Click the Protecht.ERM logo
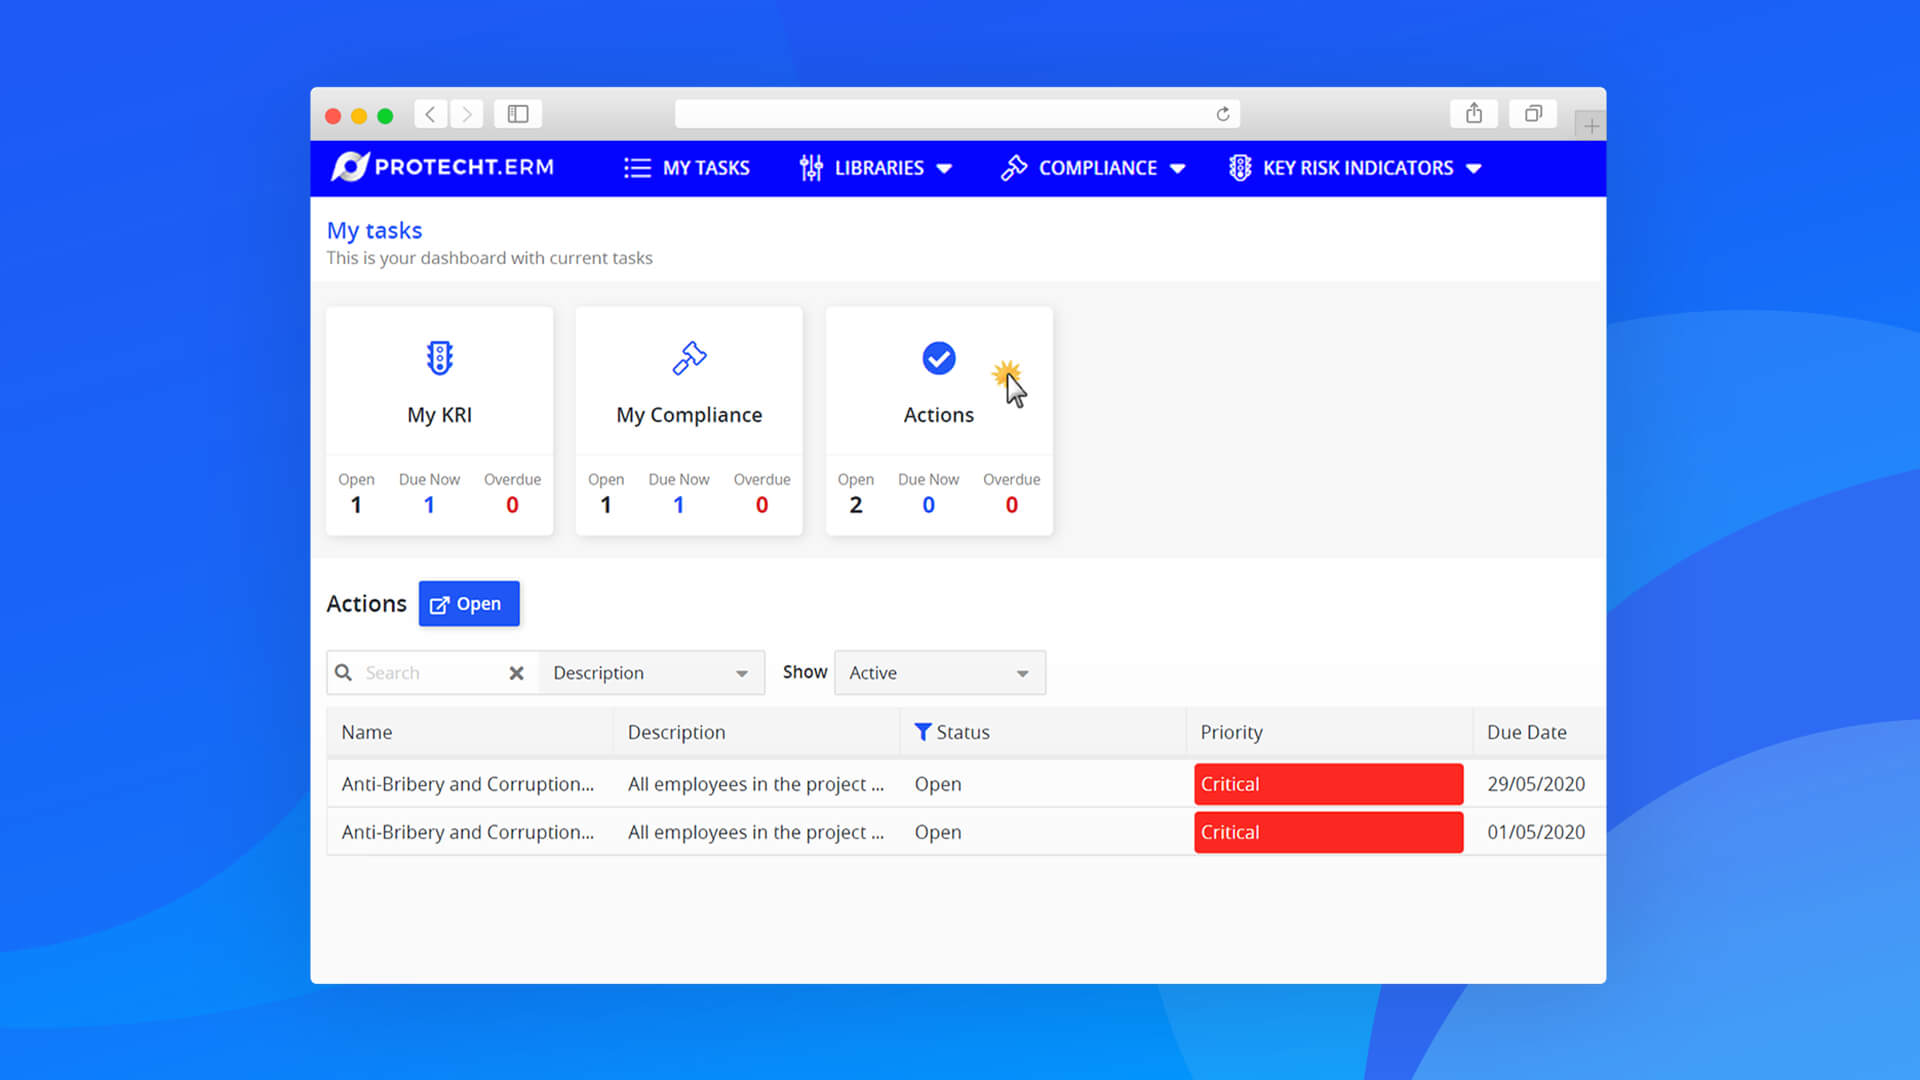This screenshot has height=1080, width=1920. (x=443, y=167)
